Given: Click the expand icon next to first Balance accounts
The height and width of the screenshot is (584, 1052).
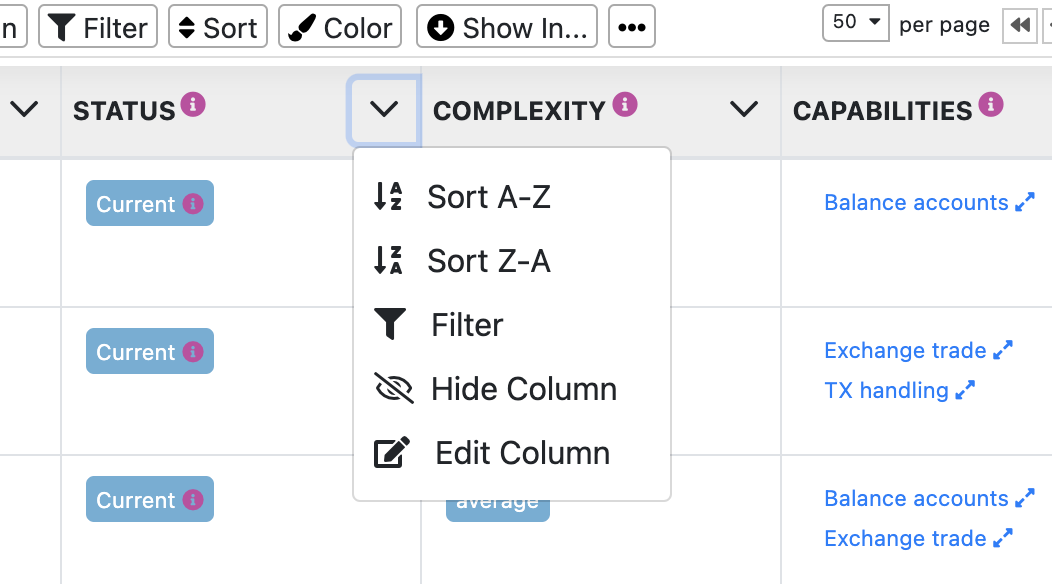Looking at the screenshot, I should [x=1024, y=202].
